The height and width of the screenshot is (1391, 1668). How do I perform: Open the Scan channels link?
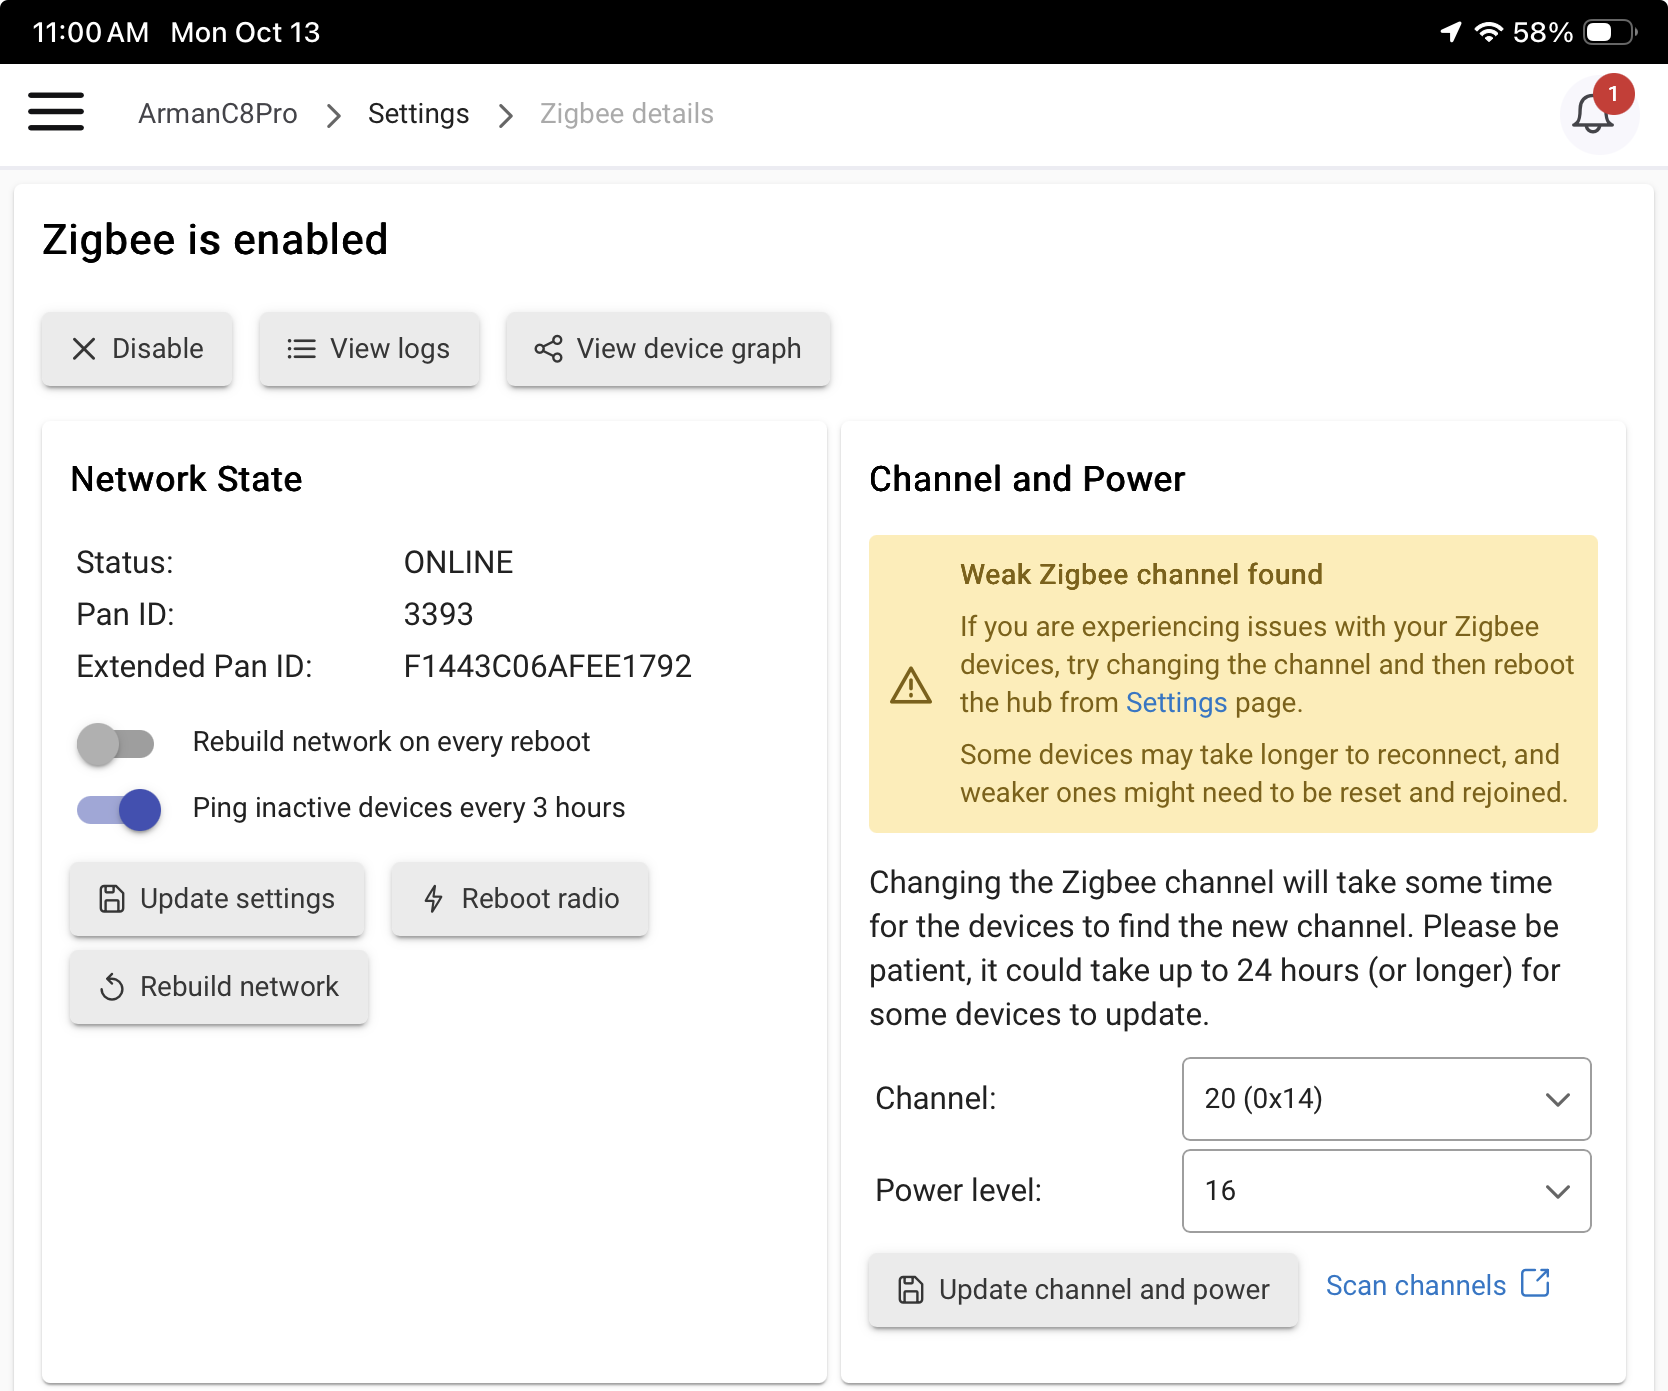(1415, 1285)
